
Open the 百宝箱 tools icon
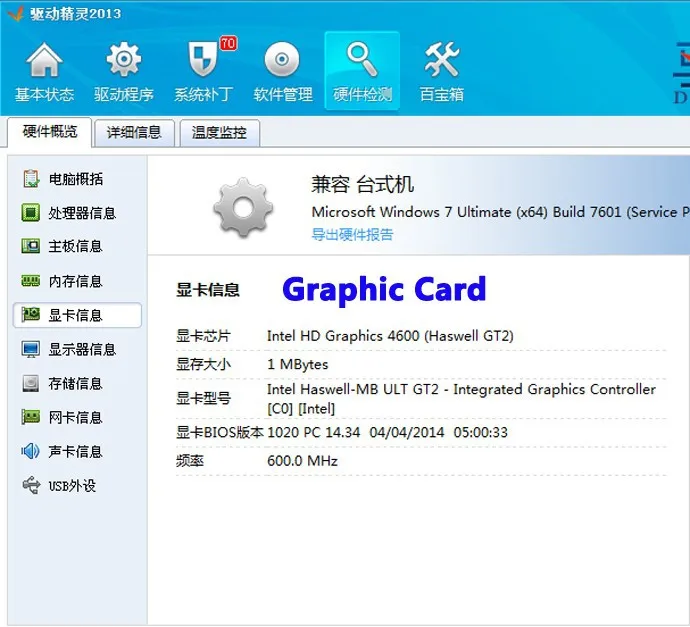[x=441, y=59]
